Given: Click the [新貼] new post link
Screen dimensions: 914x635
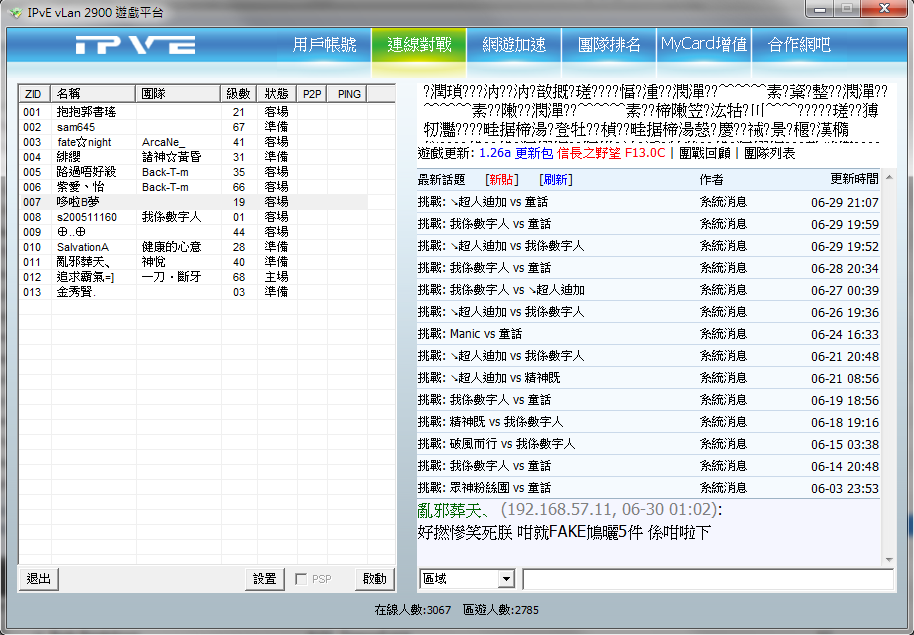Looking at the screenshot, I should click(x=501, y=179).
